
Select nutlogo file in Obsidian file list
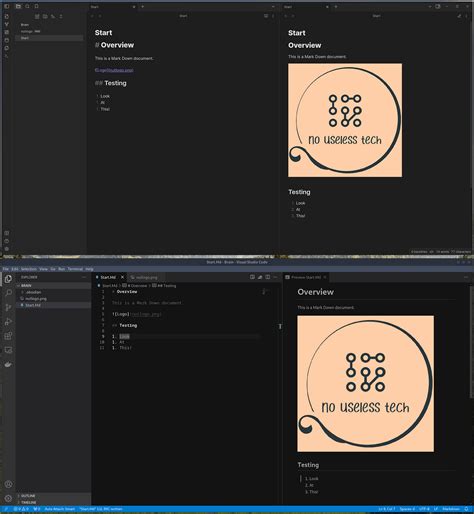pyautogui.click(x=49, y=31)
